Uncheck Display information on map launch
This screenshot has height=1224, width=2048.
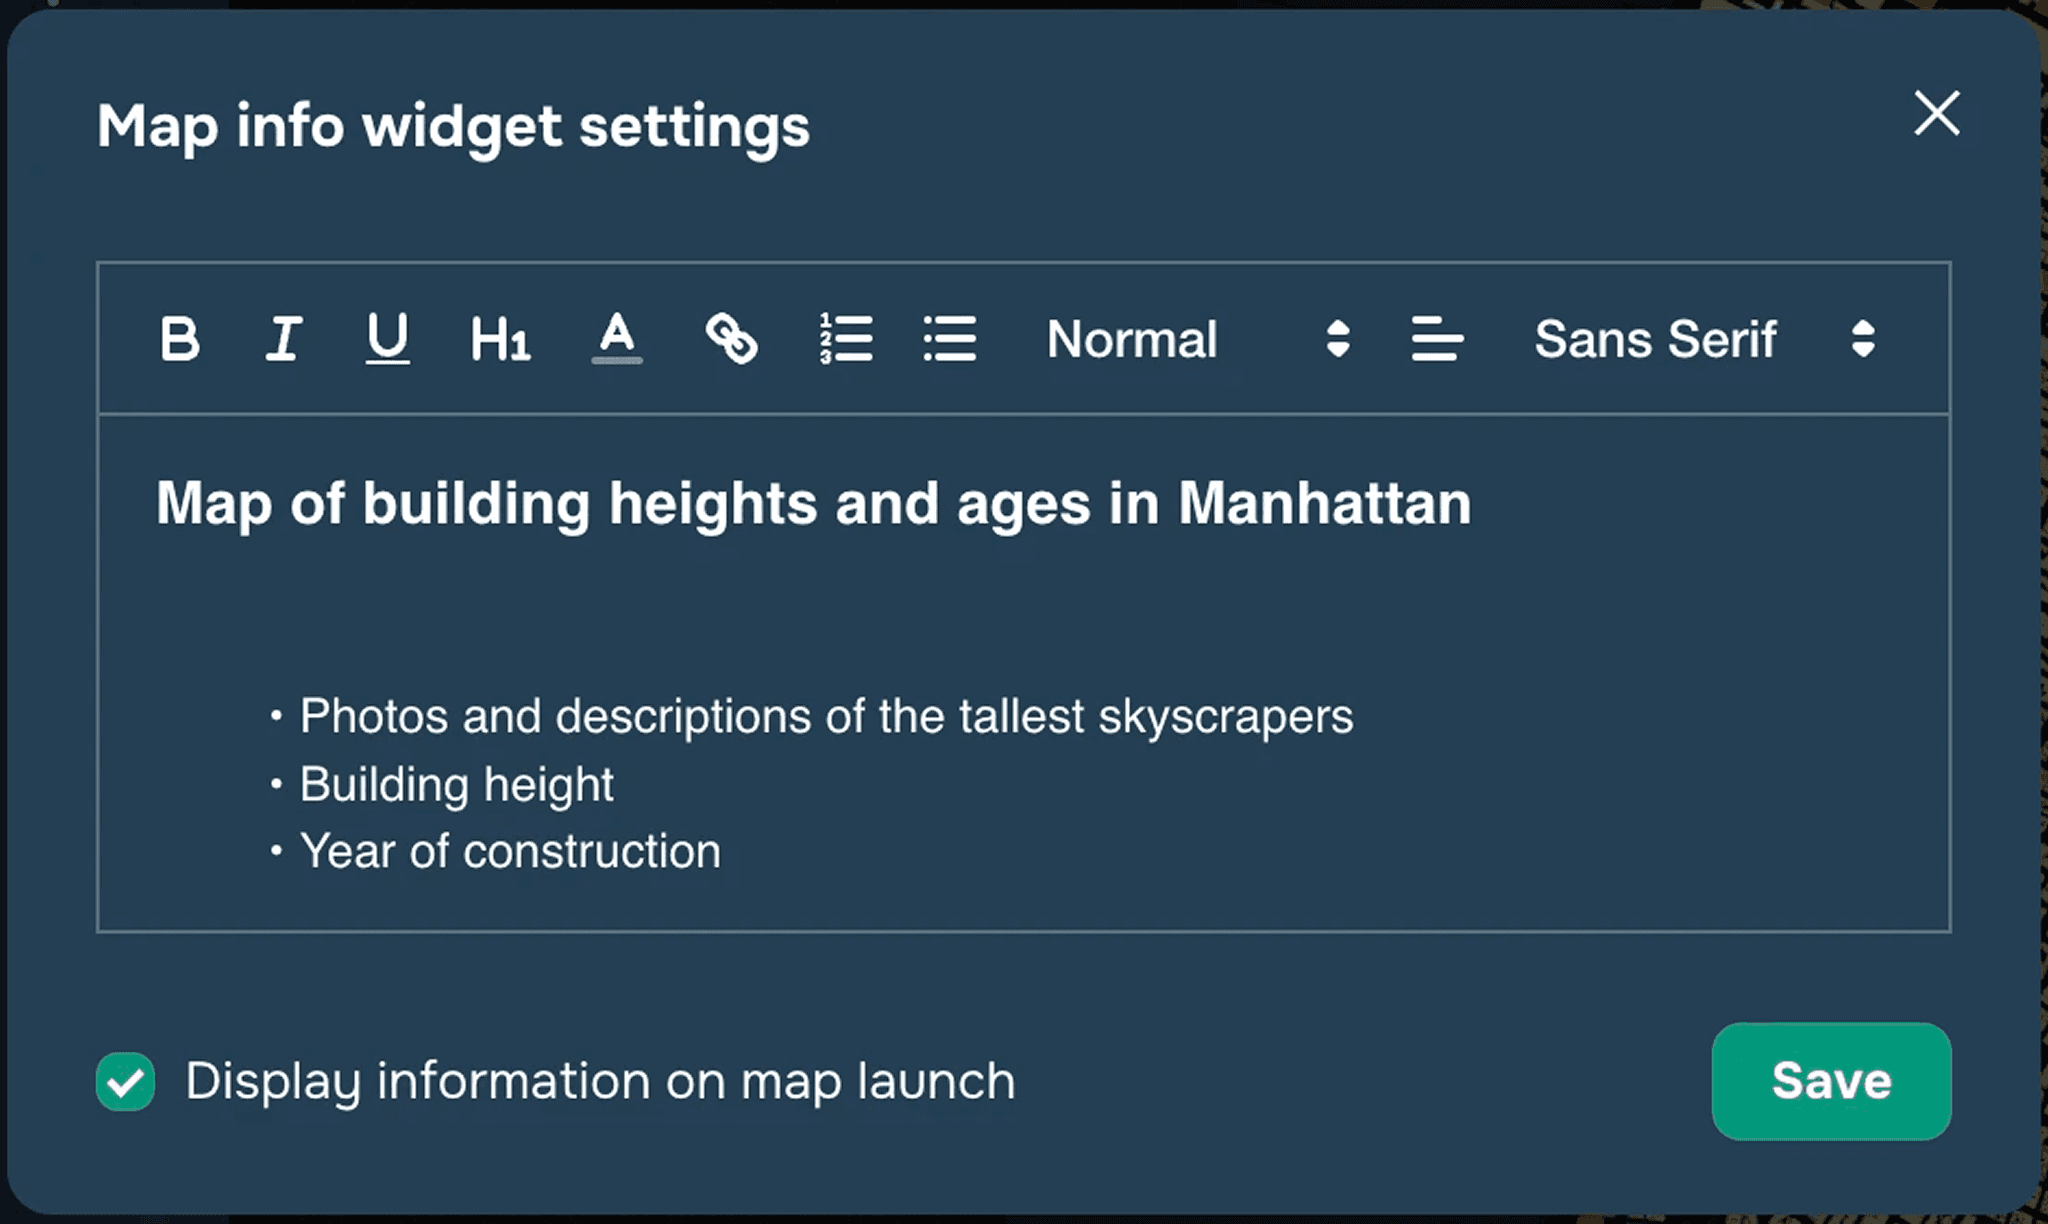pos(126,1081)
